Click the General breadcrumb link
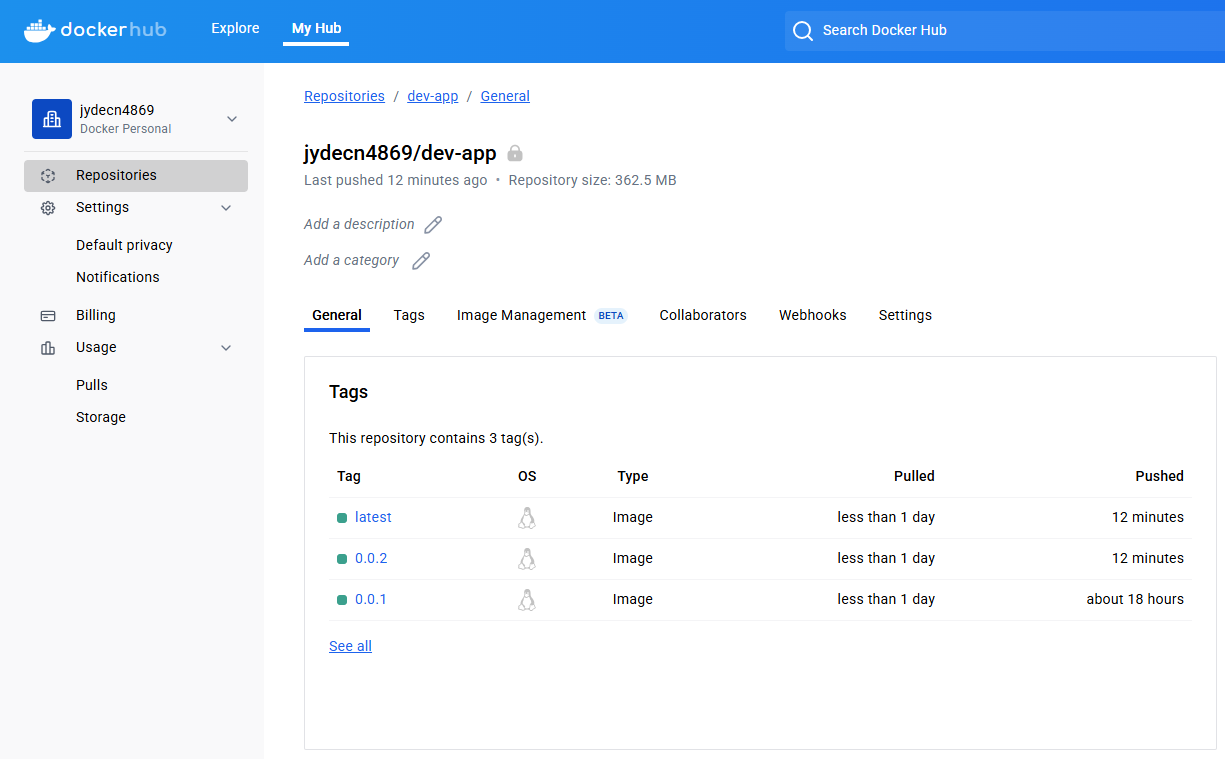1225x759 pixels. coord(505,96)
